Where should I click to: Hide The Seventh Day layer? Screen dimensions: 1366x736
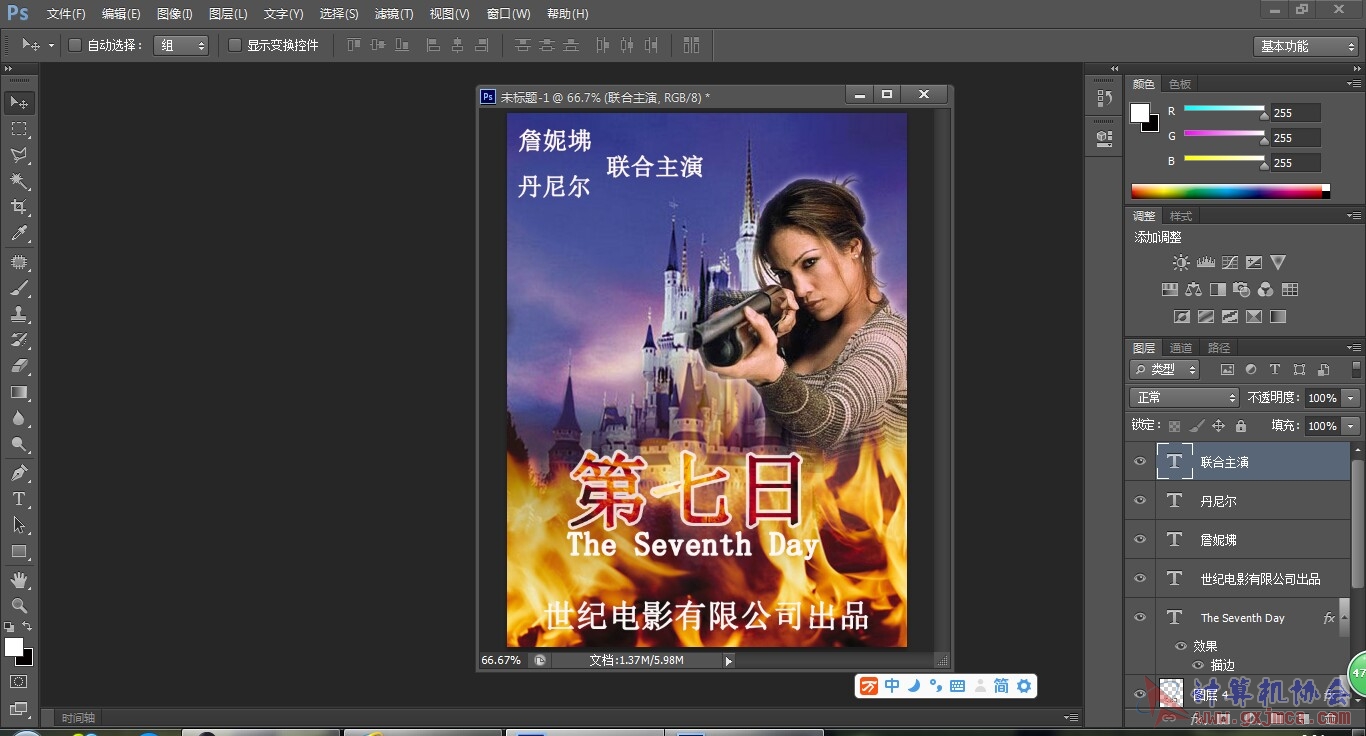[x=1140, y=617]
